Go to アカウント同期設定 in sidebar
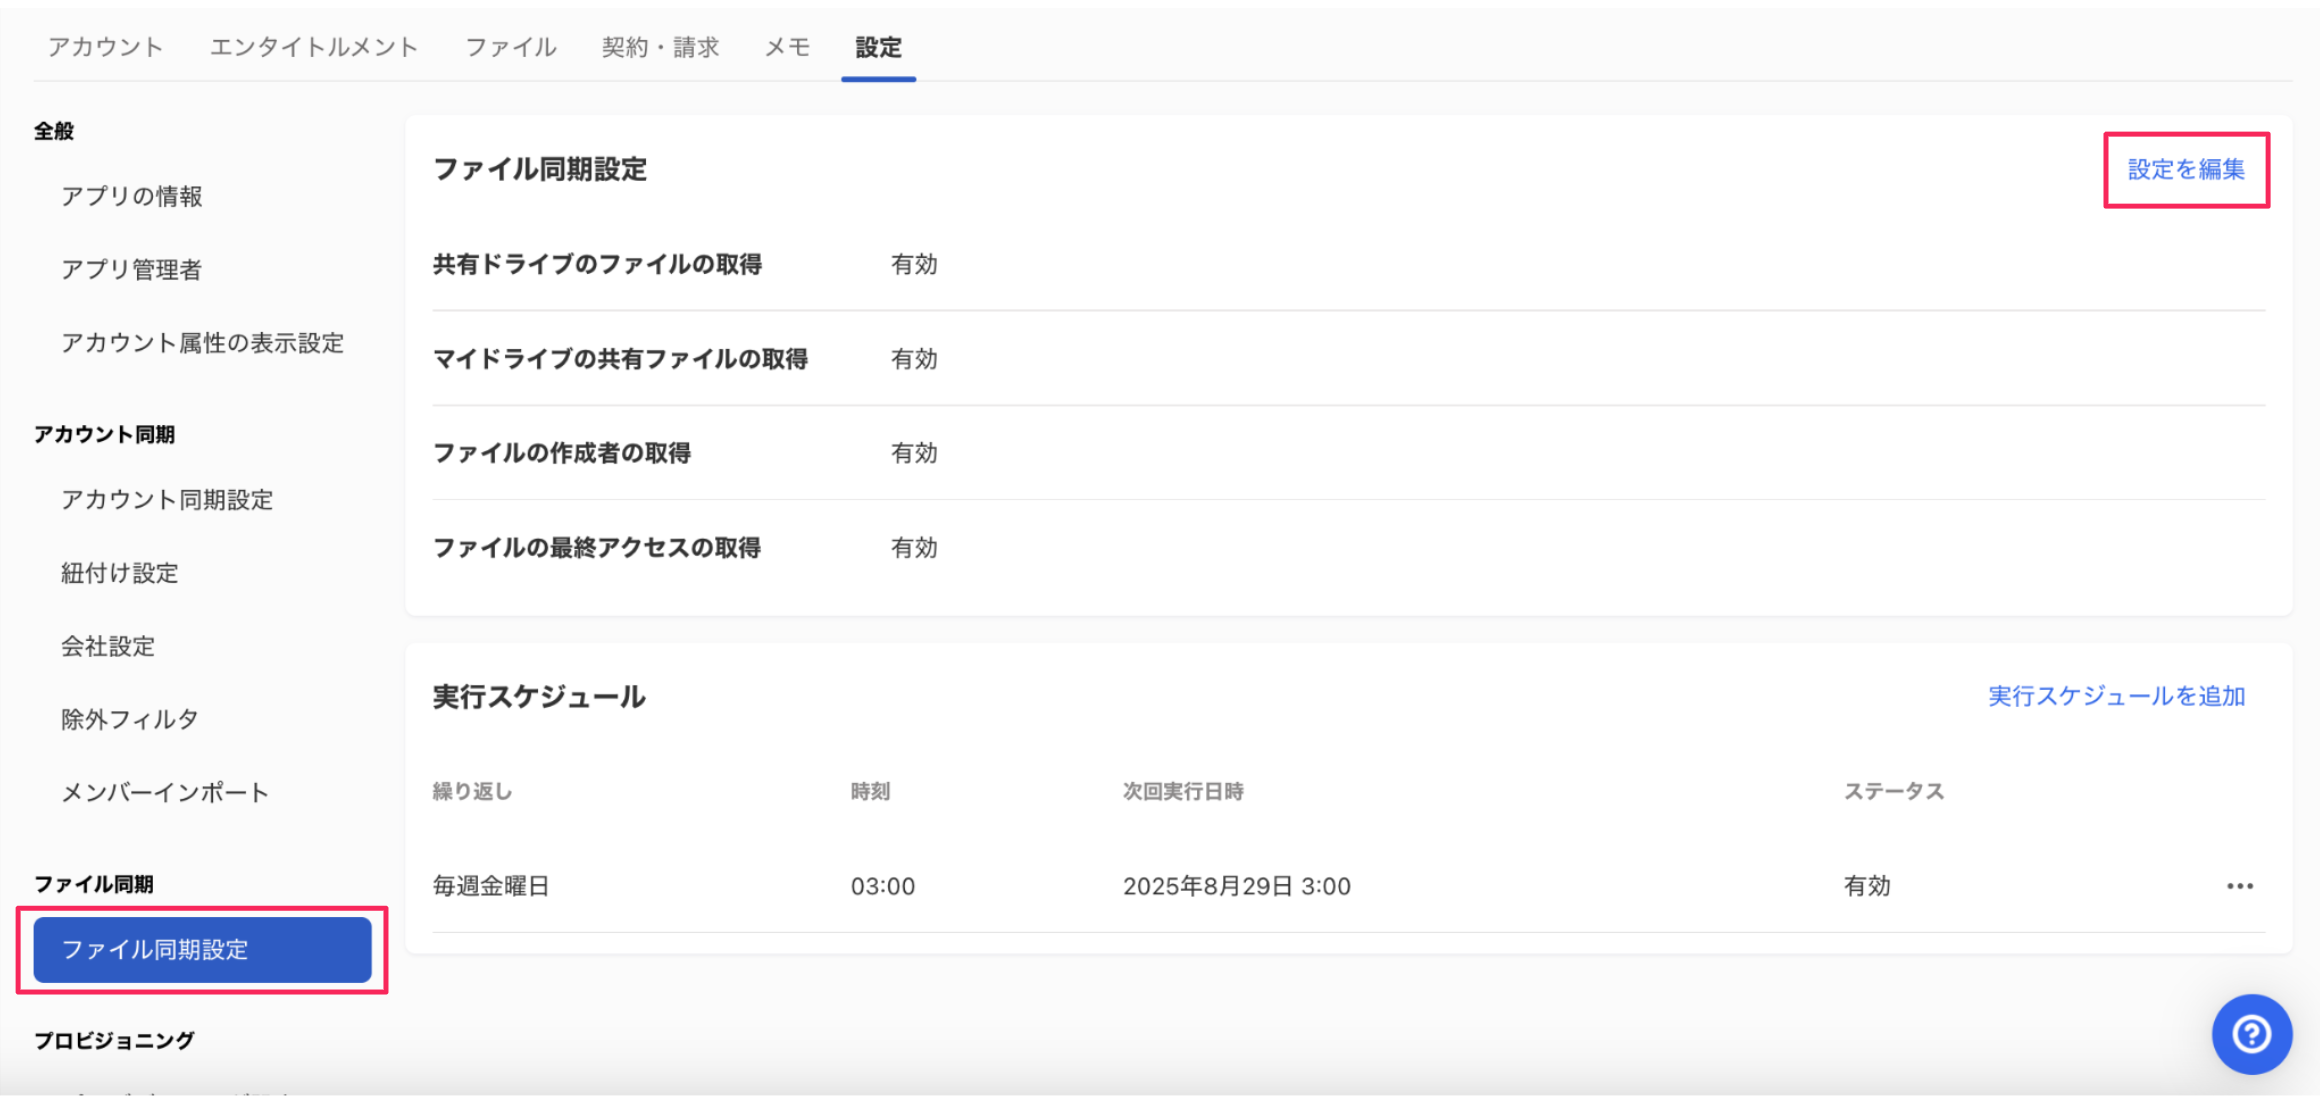 pos(167,499)
